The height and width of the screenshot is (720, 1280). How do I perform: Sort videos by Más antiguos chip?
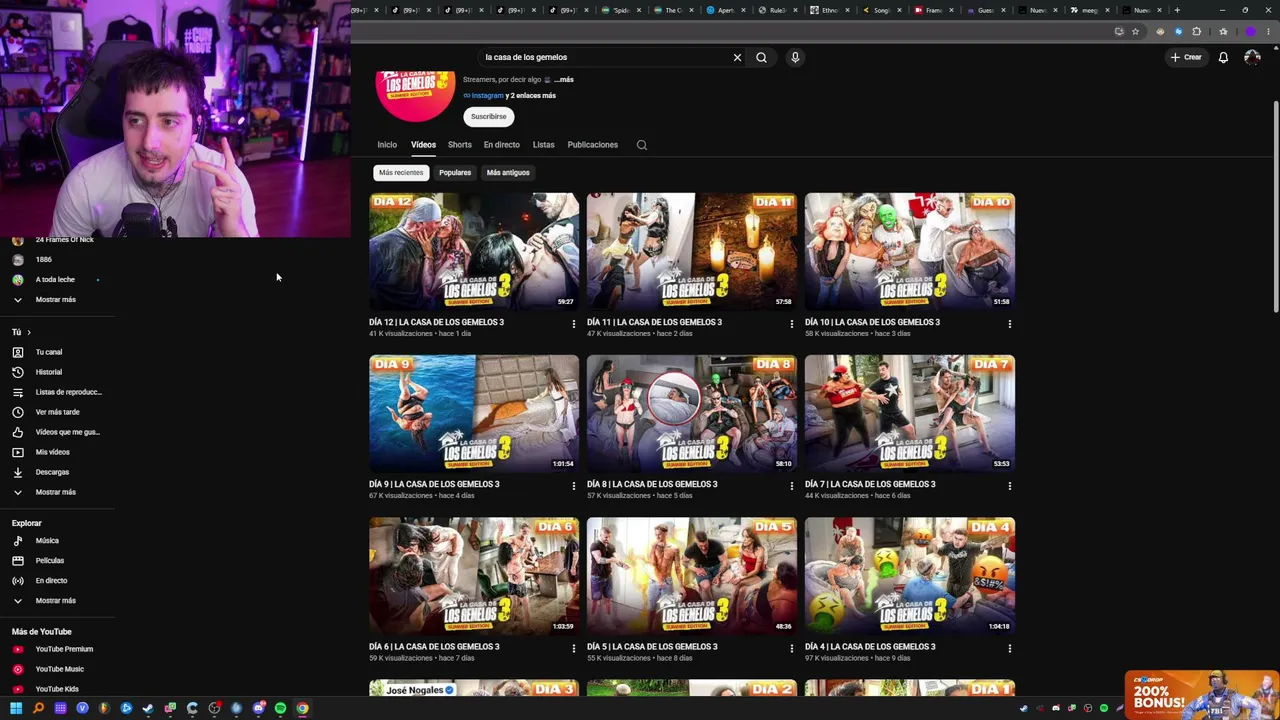[508, 173]
